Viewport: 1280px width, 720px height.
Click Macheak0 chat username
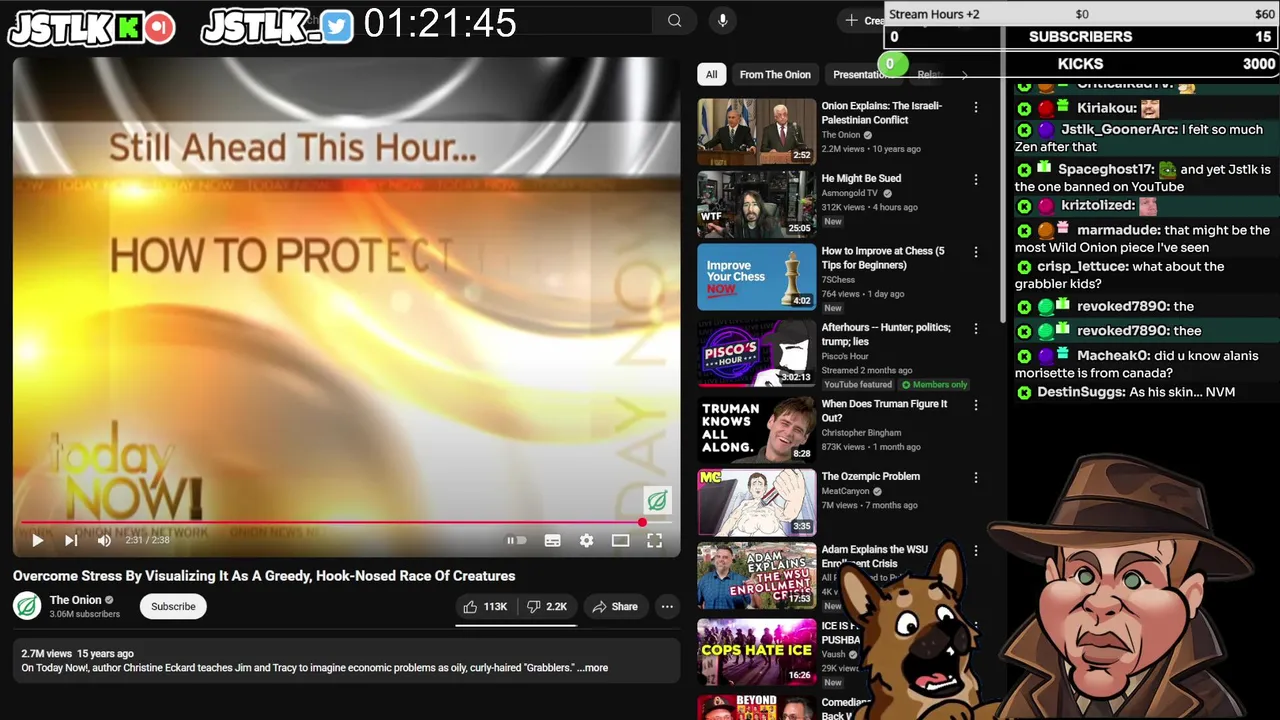[x=1112, y=356]
